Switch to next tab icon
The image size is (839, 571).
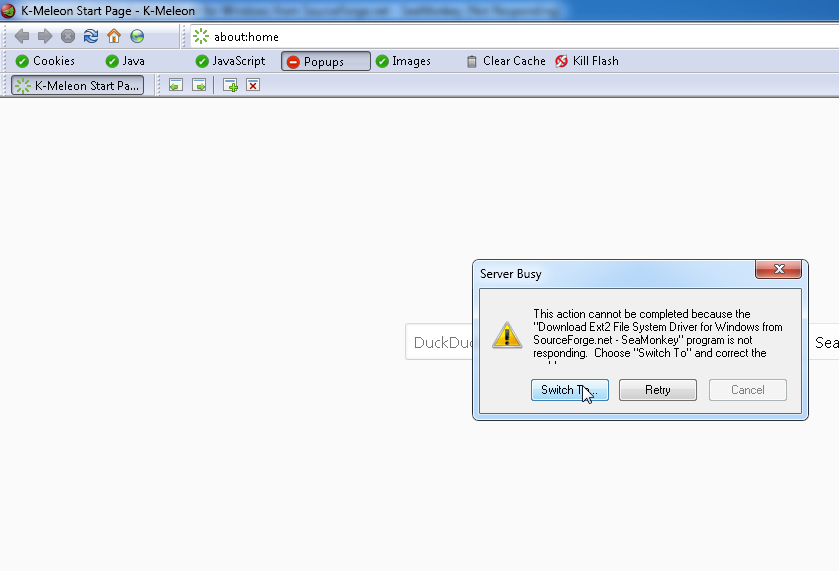tap(199, 85)
